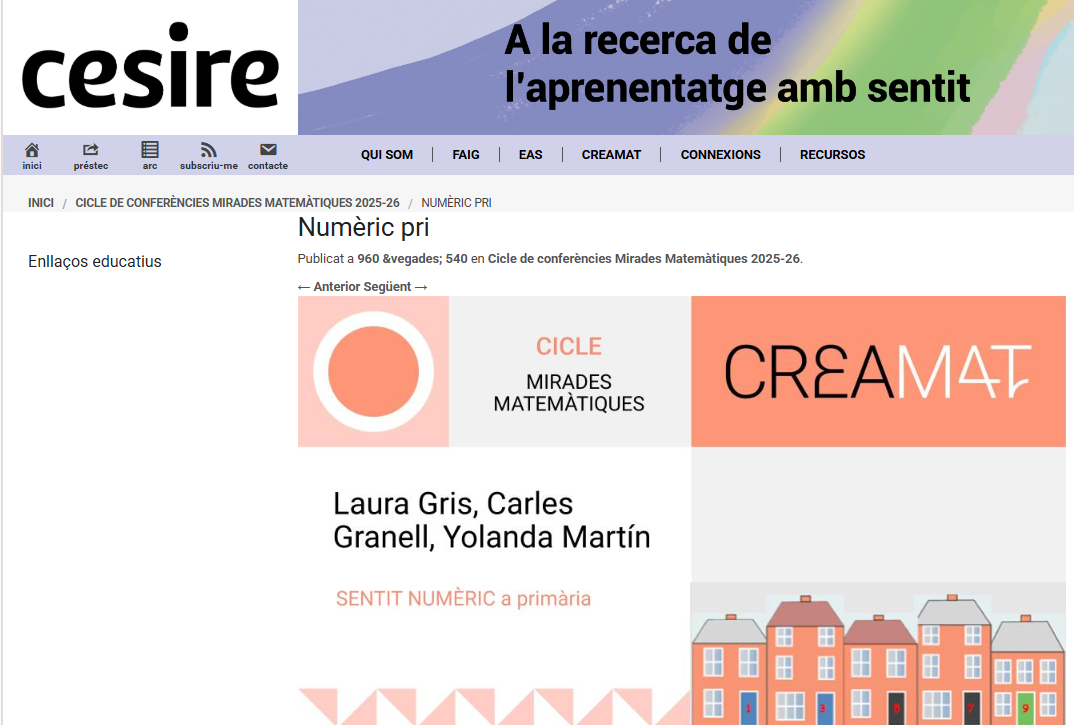Click the inici home icon
1074x725 pixels.
[32, 150]
